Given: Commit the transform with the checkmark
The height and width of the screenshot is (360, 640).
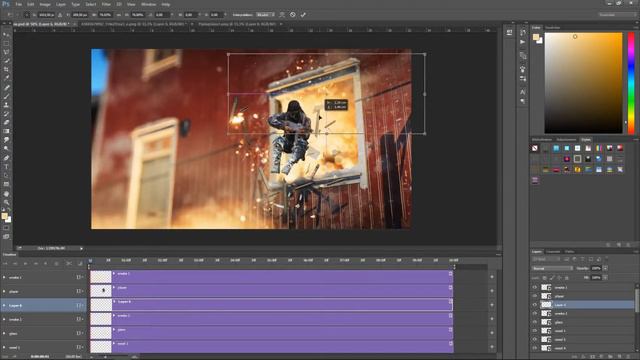Looking at the screenshot, I should click(x=303, y=15).
